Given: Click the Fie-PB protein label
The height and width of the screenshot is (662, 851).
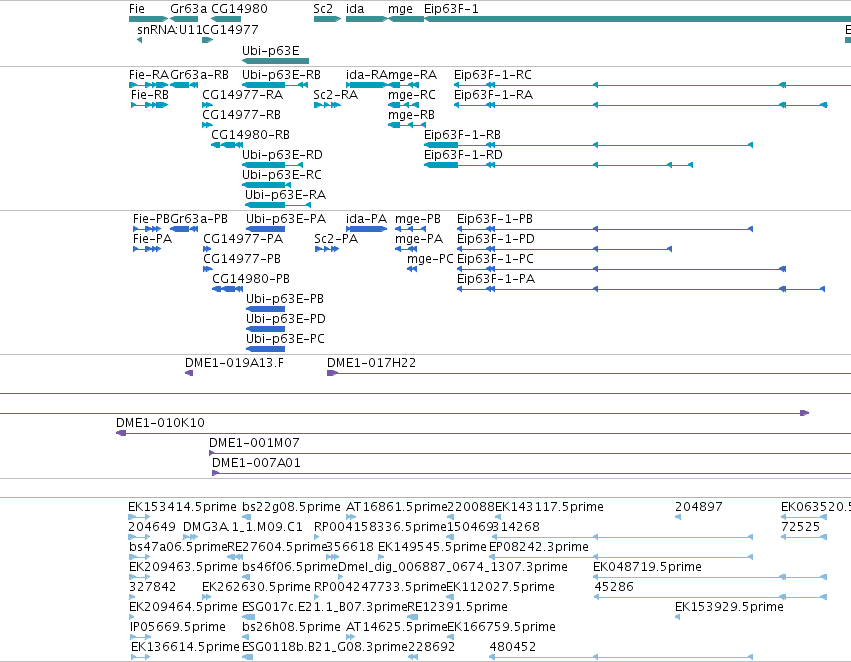Looking at the screenshot, I should pos(151,219).
